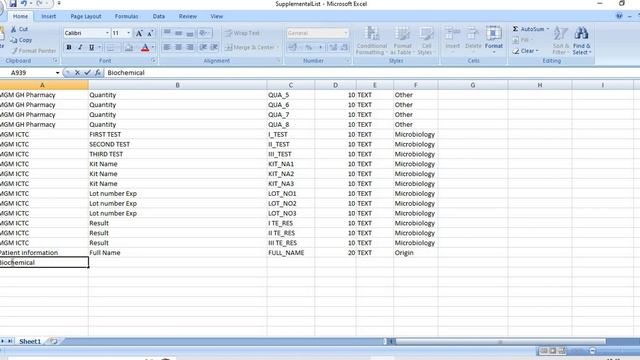Align text to the right
The width and height of the screenshot is (640, 360).
tap(190, 47)
